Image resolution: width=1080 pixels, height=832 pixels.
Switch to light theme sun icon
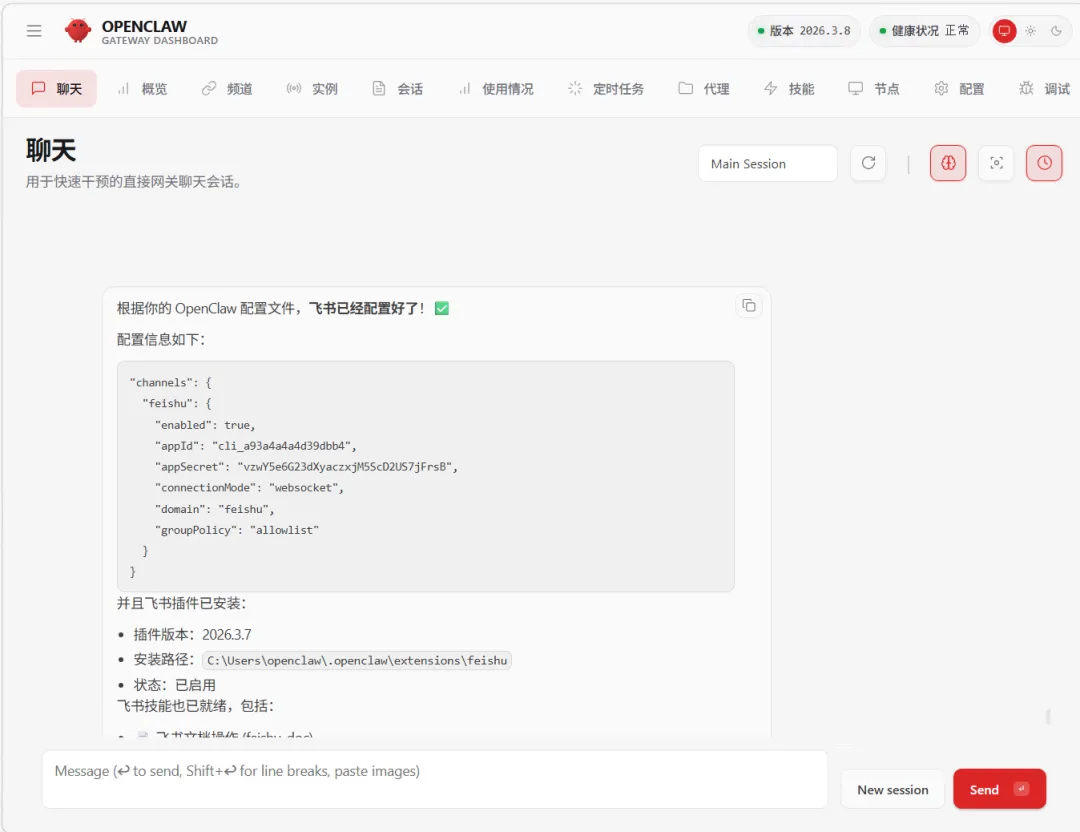[1030, 31]
